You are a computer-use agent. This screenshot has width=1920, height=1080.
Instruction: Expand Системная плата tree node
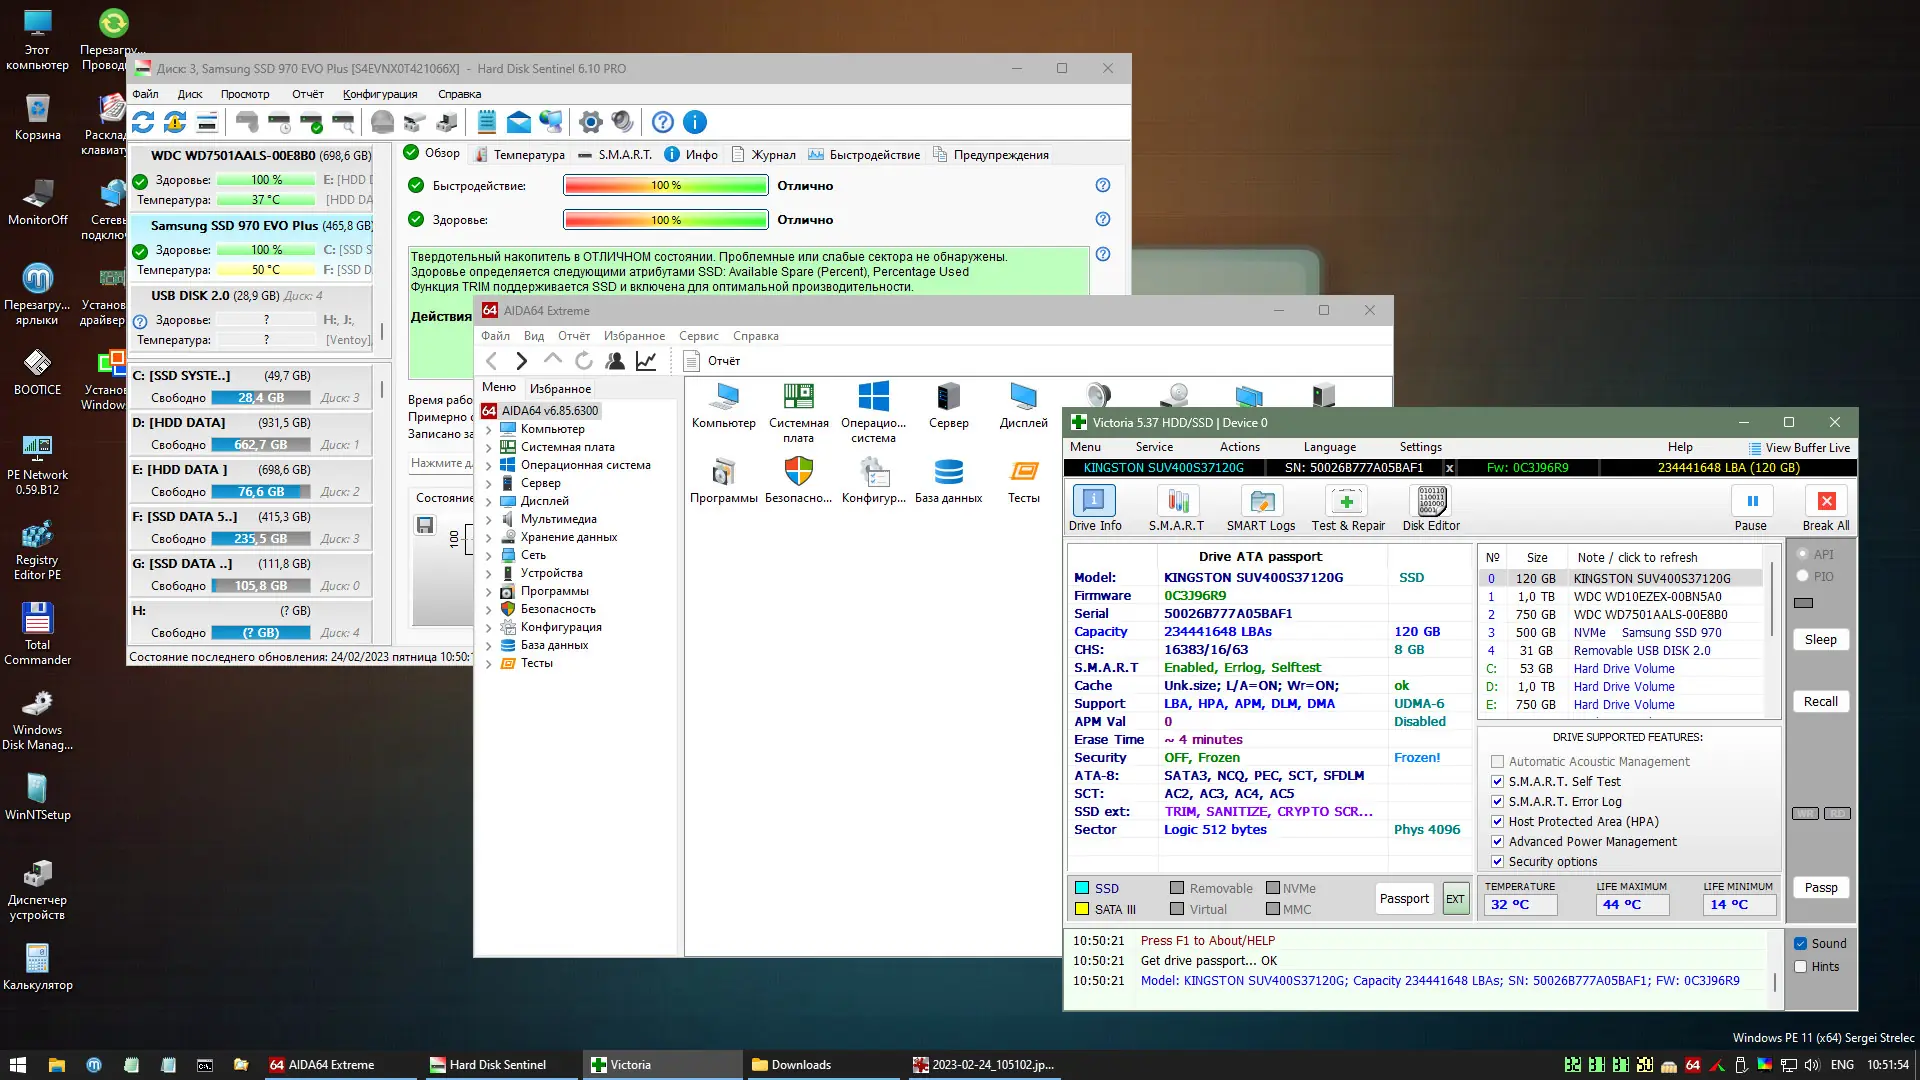pos(489,447)
